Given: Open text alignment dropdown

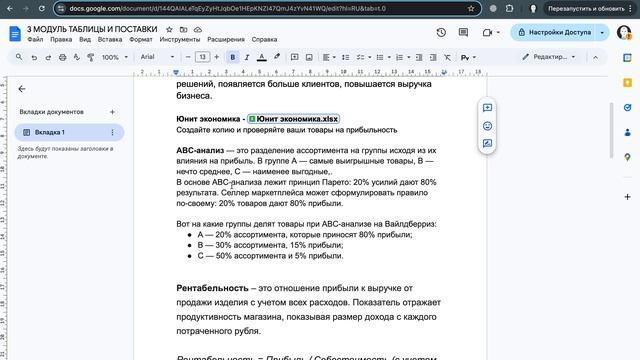Looking at the screenshot, I should pyautogui.click(x=329, y=58).
